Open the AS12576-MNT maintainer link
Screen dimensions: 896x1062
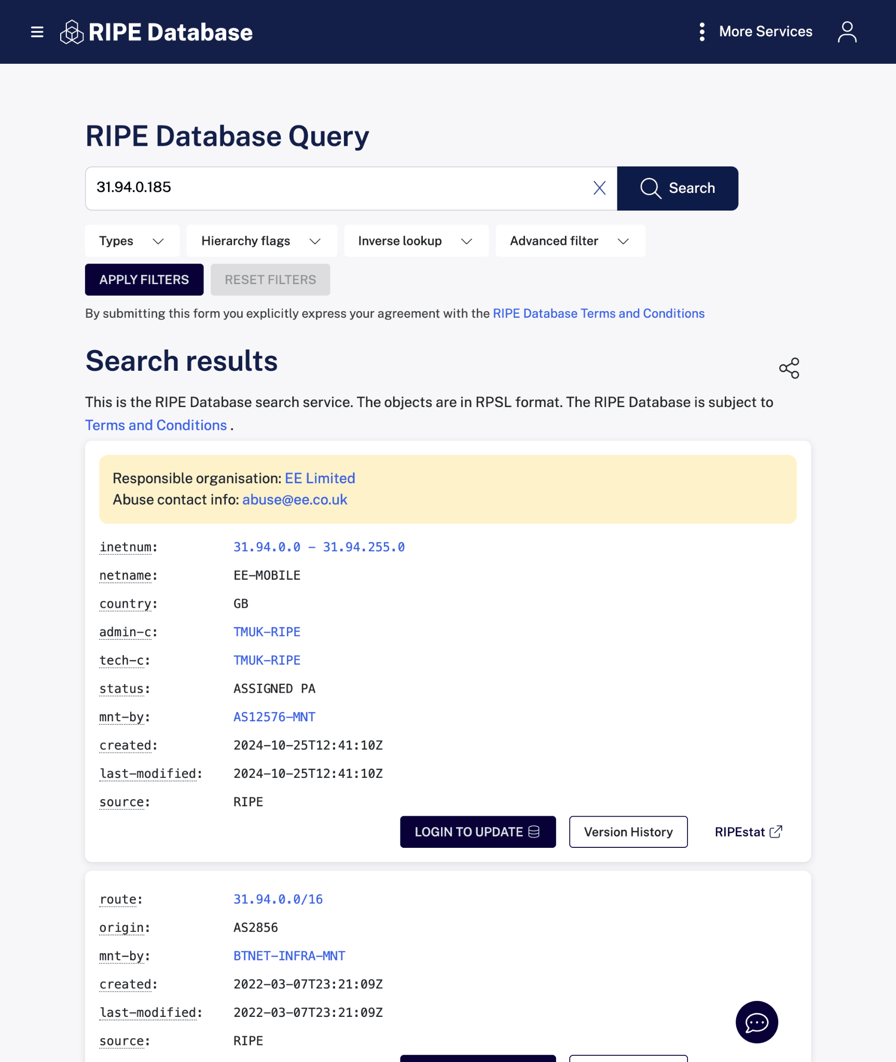tap(274, 717)
